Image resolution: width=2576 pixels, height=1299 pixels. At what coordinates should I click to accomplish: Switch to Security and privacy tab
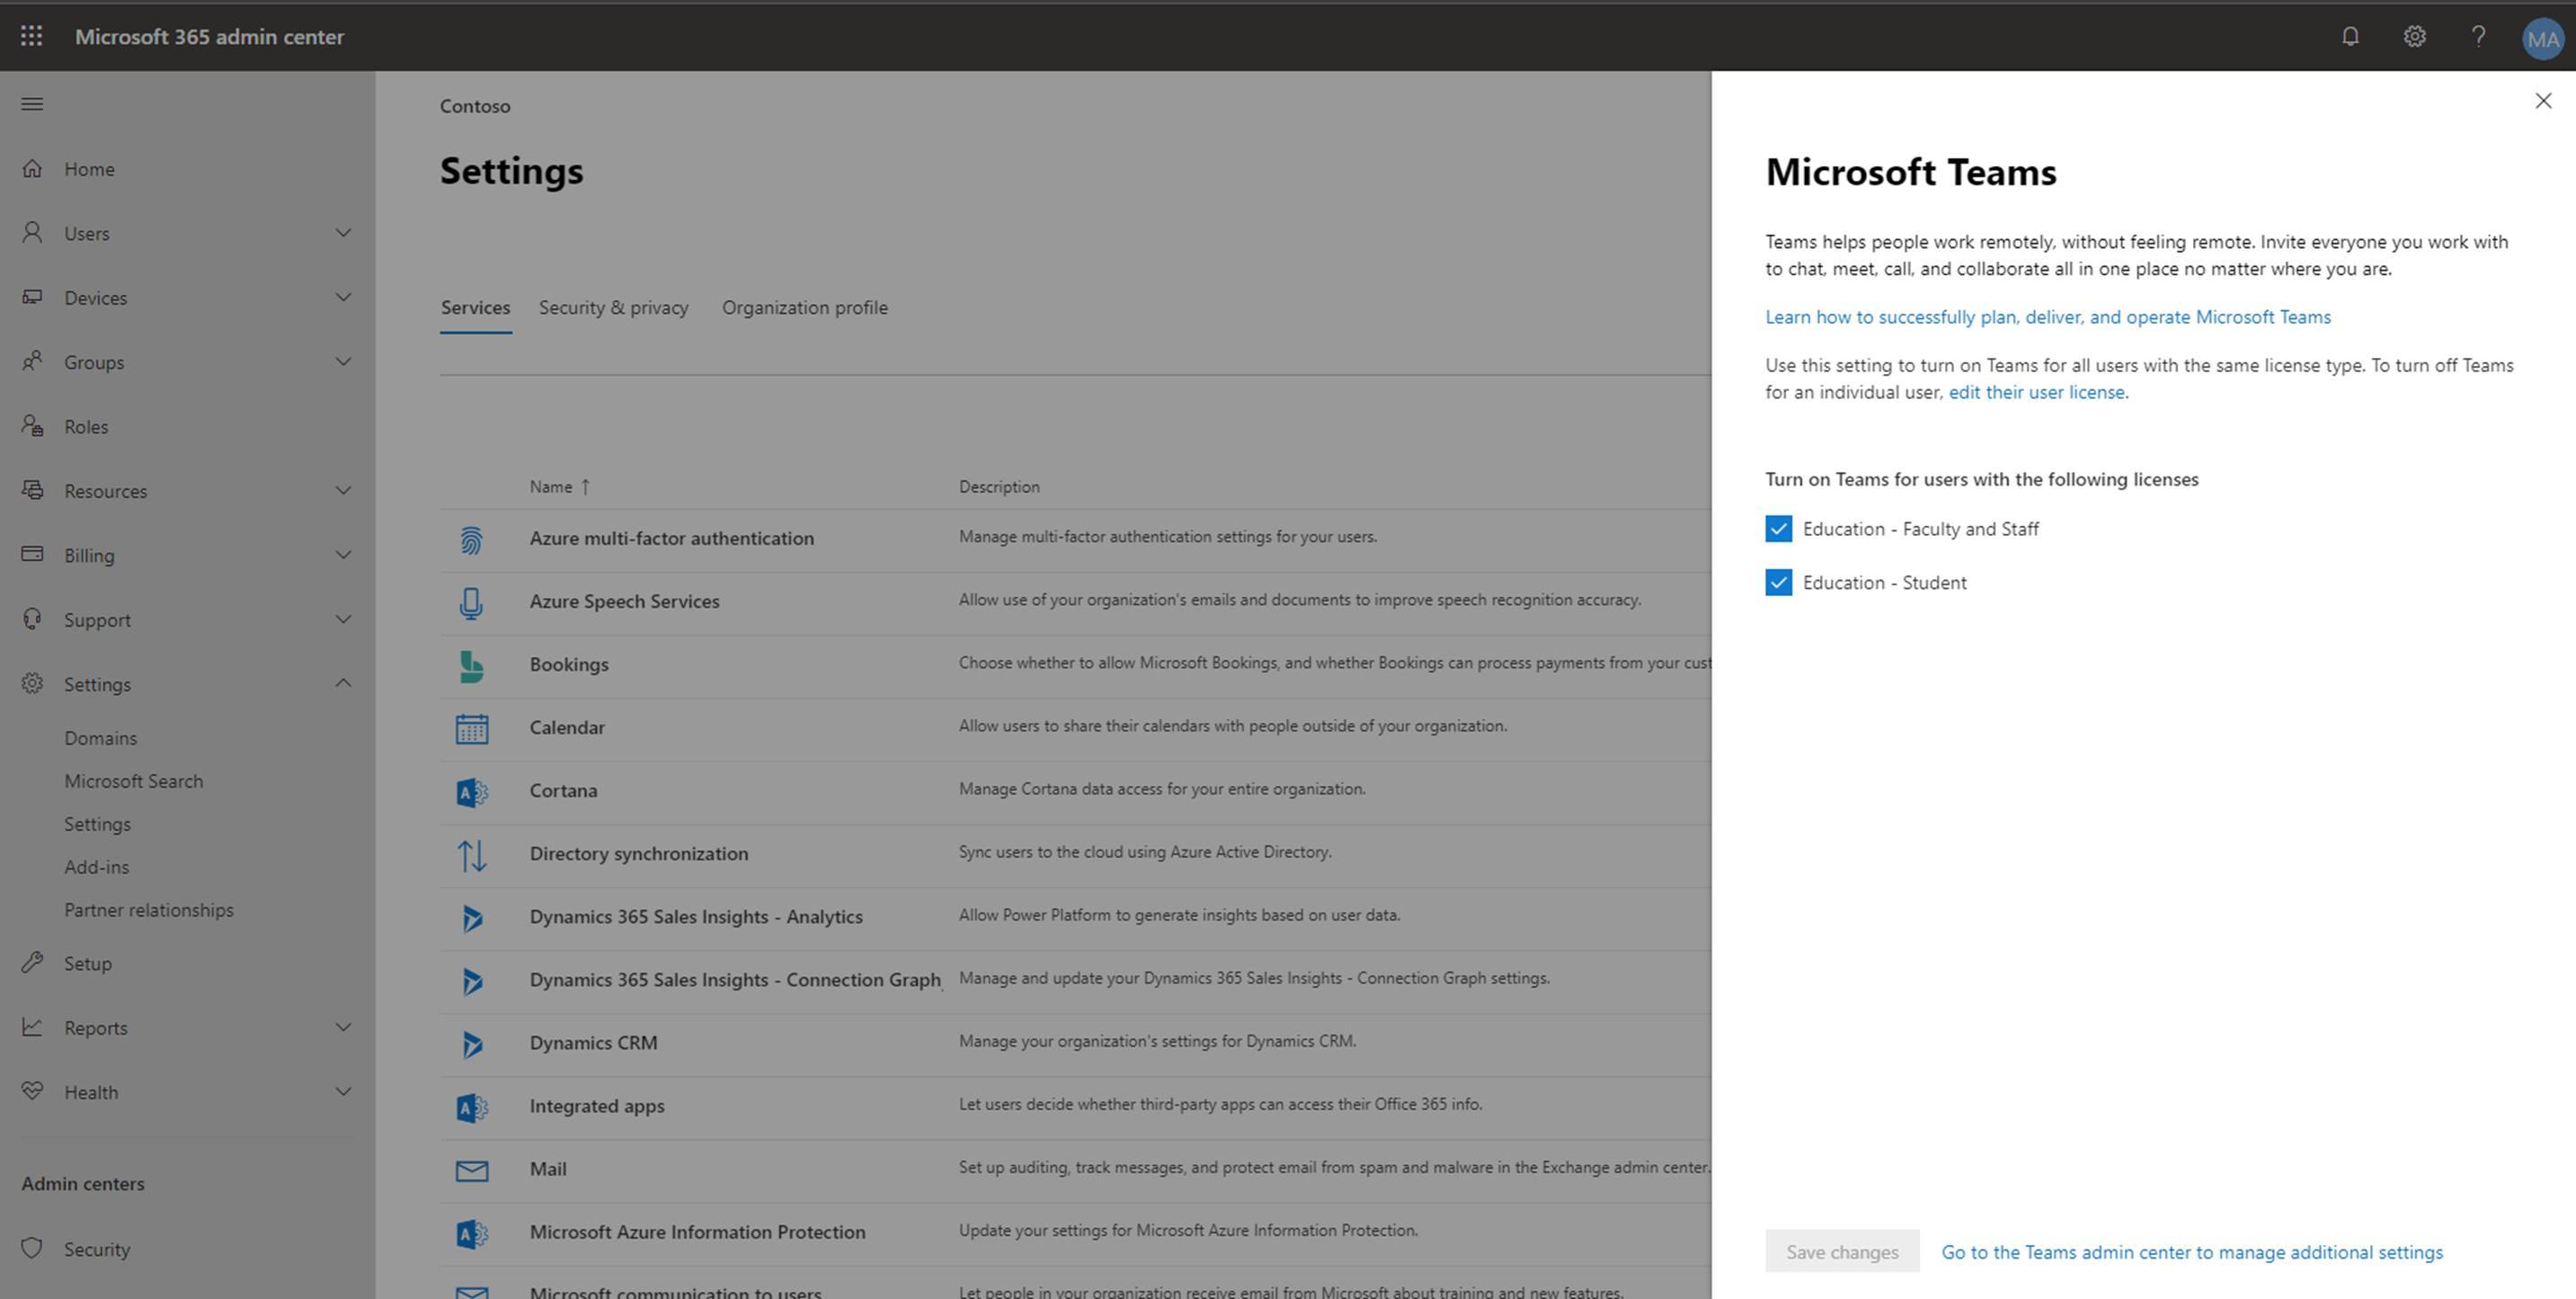[615, 307]
